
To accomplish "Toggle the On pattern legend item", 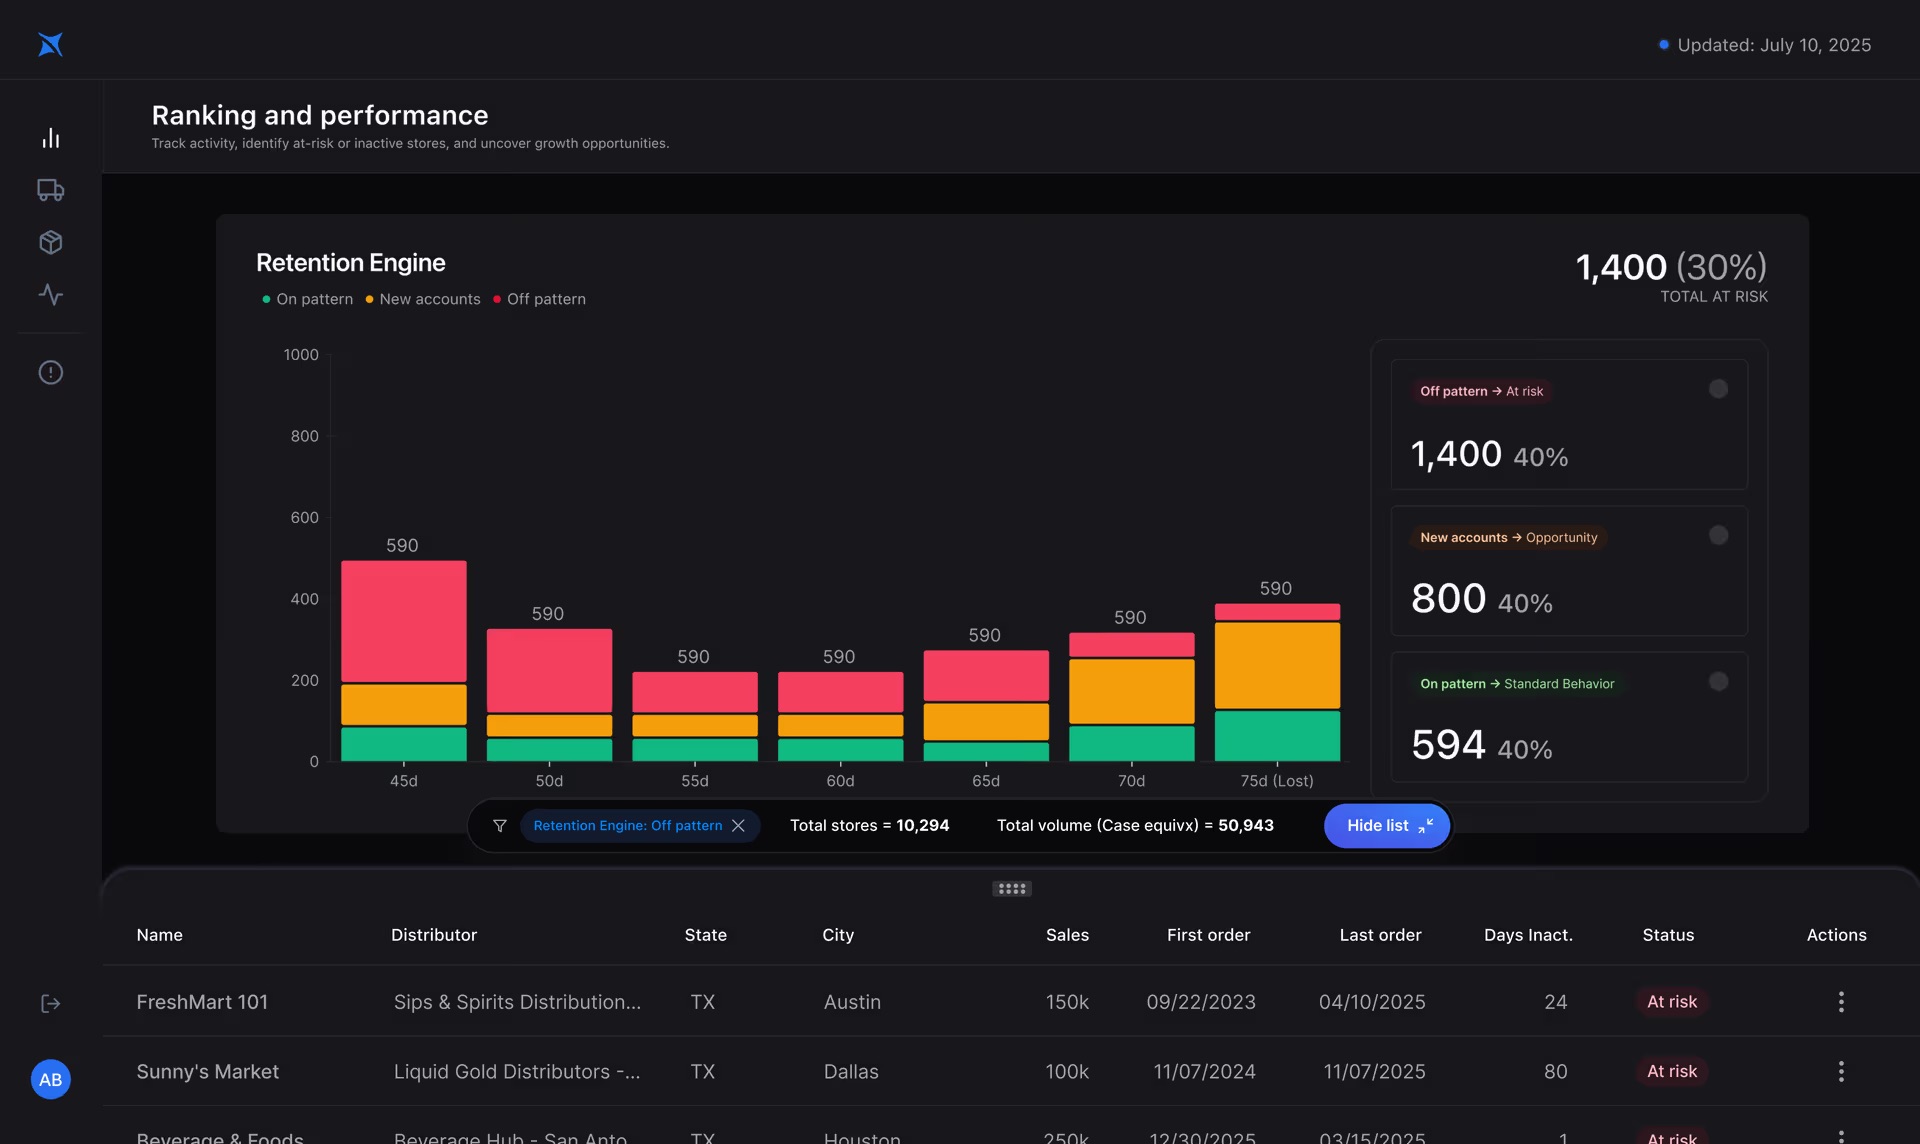I will click(x=307, y=299).
